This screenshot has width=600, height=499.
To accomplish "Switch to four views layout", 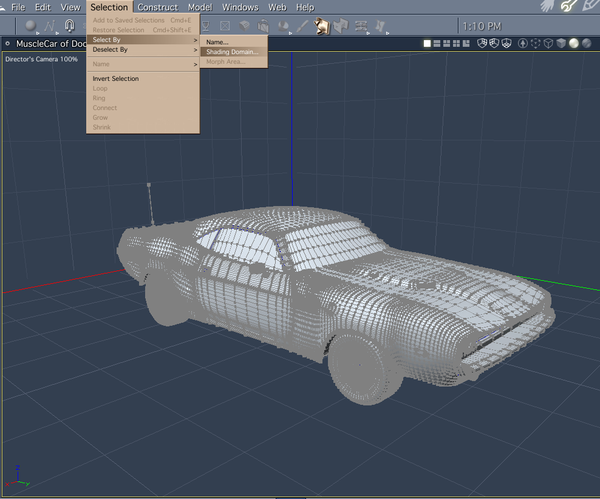I will pyautogui.click(x=456, y=44).
